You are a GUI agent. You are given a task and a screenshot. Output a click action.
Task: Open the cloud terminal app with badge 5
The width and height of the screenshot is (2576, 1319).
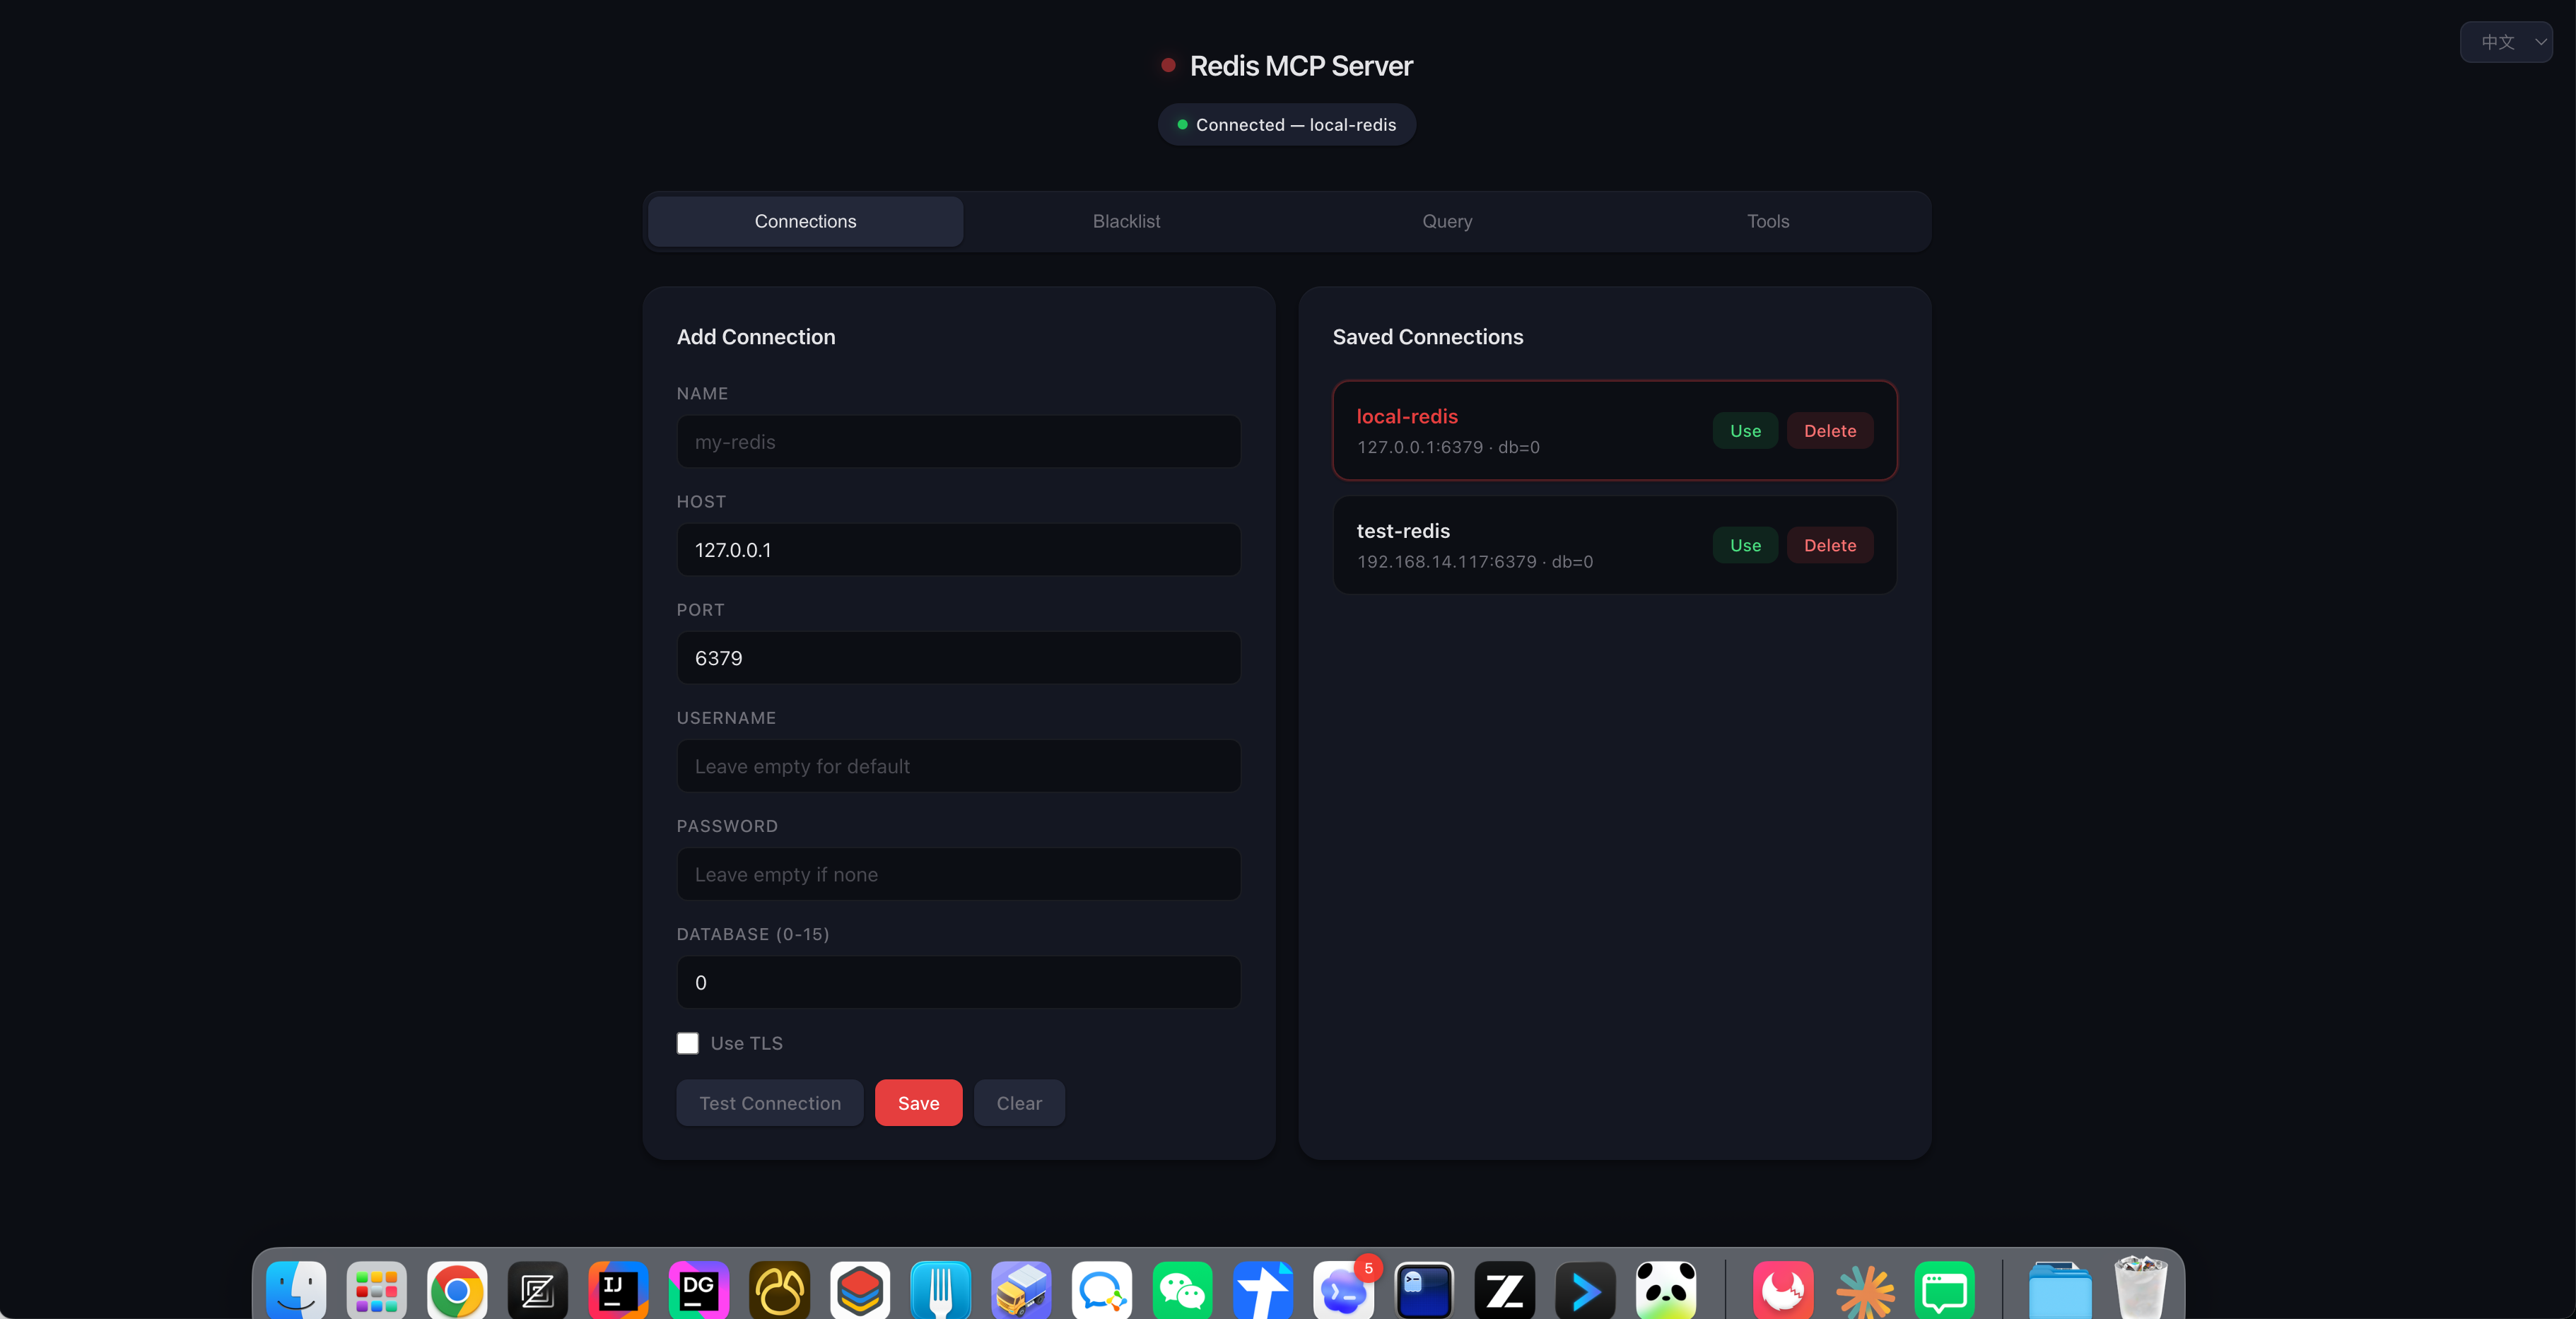pyautogui.click(x=1343, y=1290)
